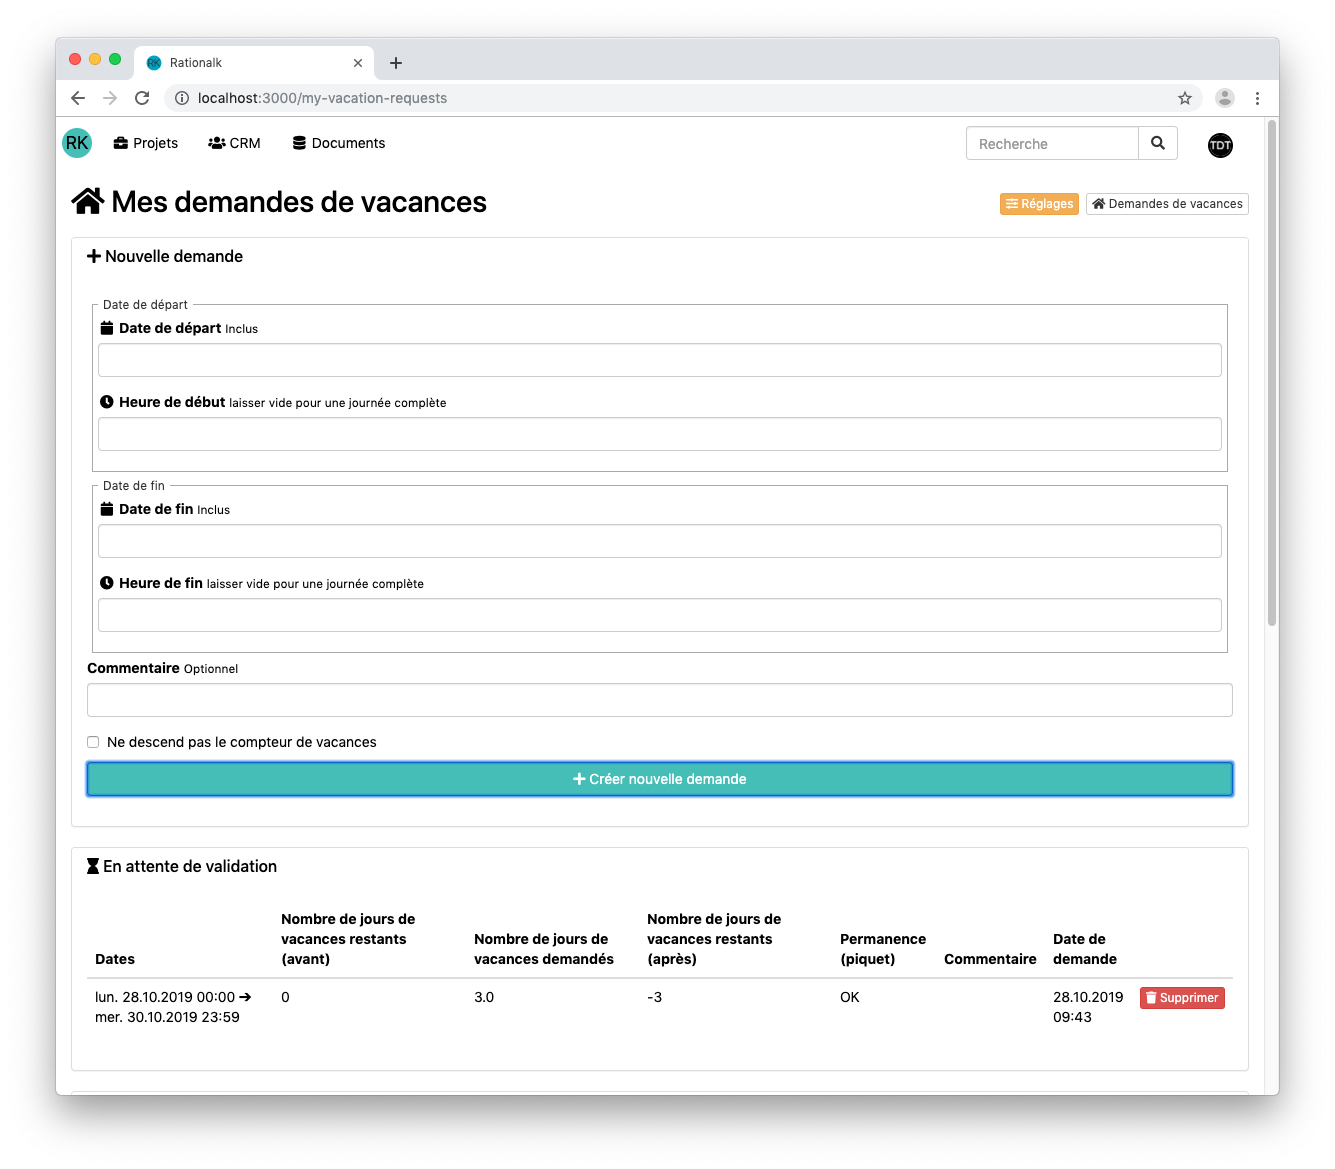The image size is (1335, 1169).
Task: Focus the Date de départ input field
Action: point(660,360)
